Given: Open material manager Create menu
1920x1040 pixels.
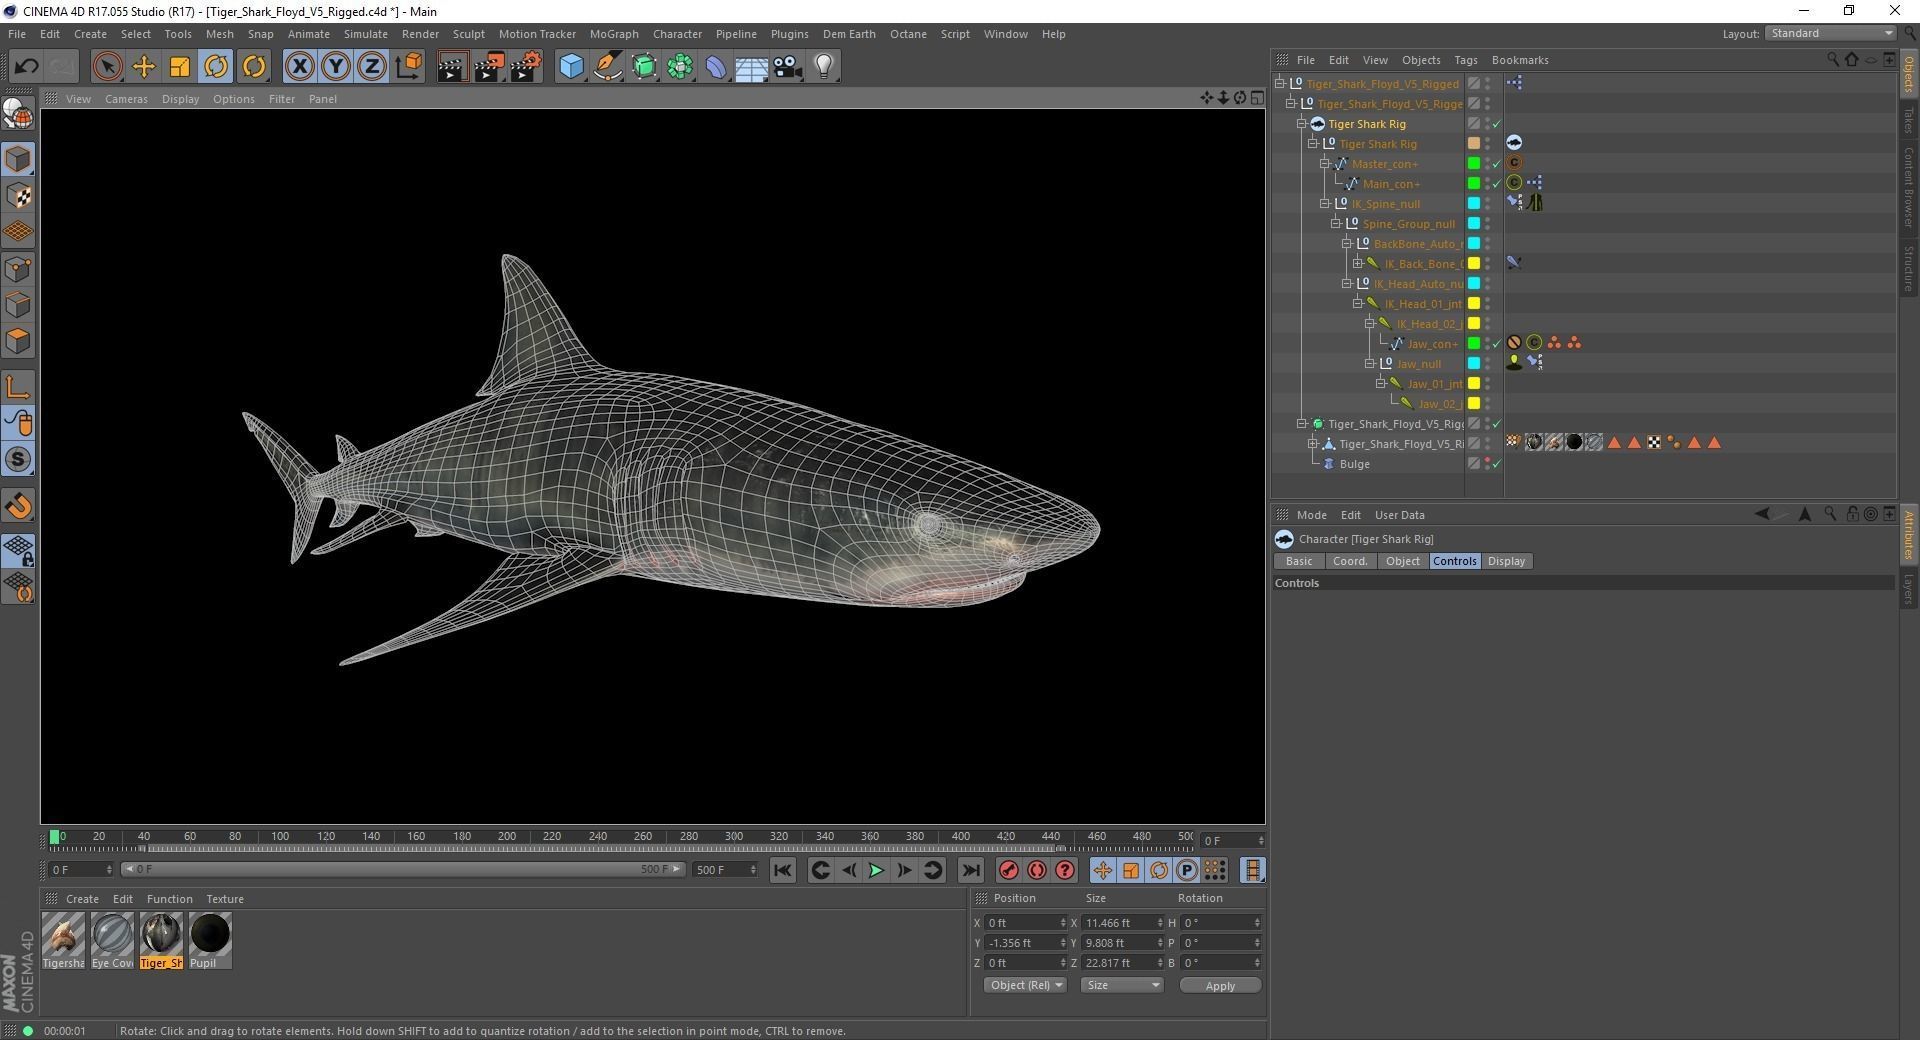Looking at the screenshot, I should tap(82, 900).
